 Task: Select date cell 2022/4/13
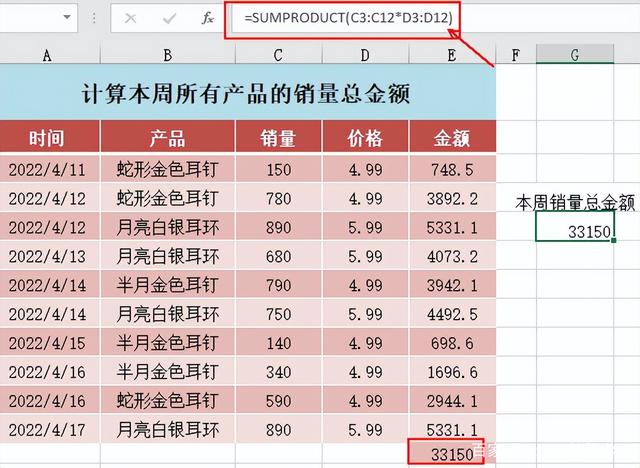tap(49, 255)
